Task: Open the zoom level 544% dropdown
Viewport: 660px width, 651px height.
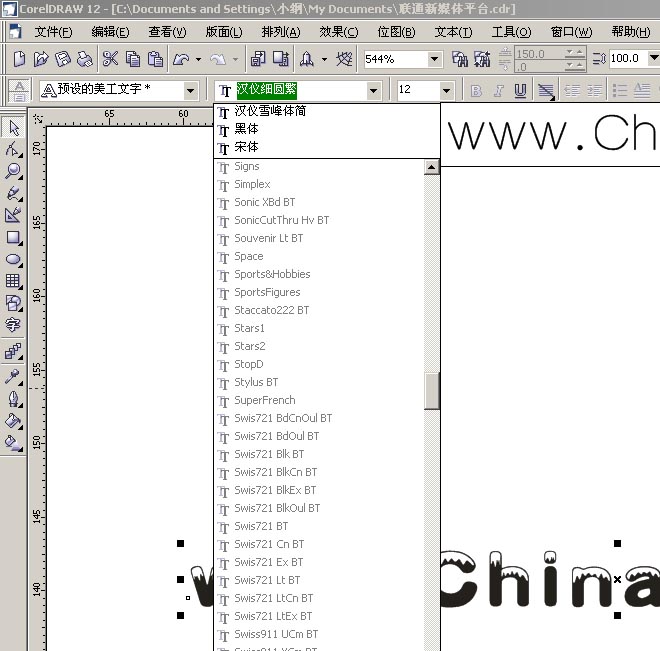Action: click(434, 59)
